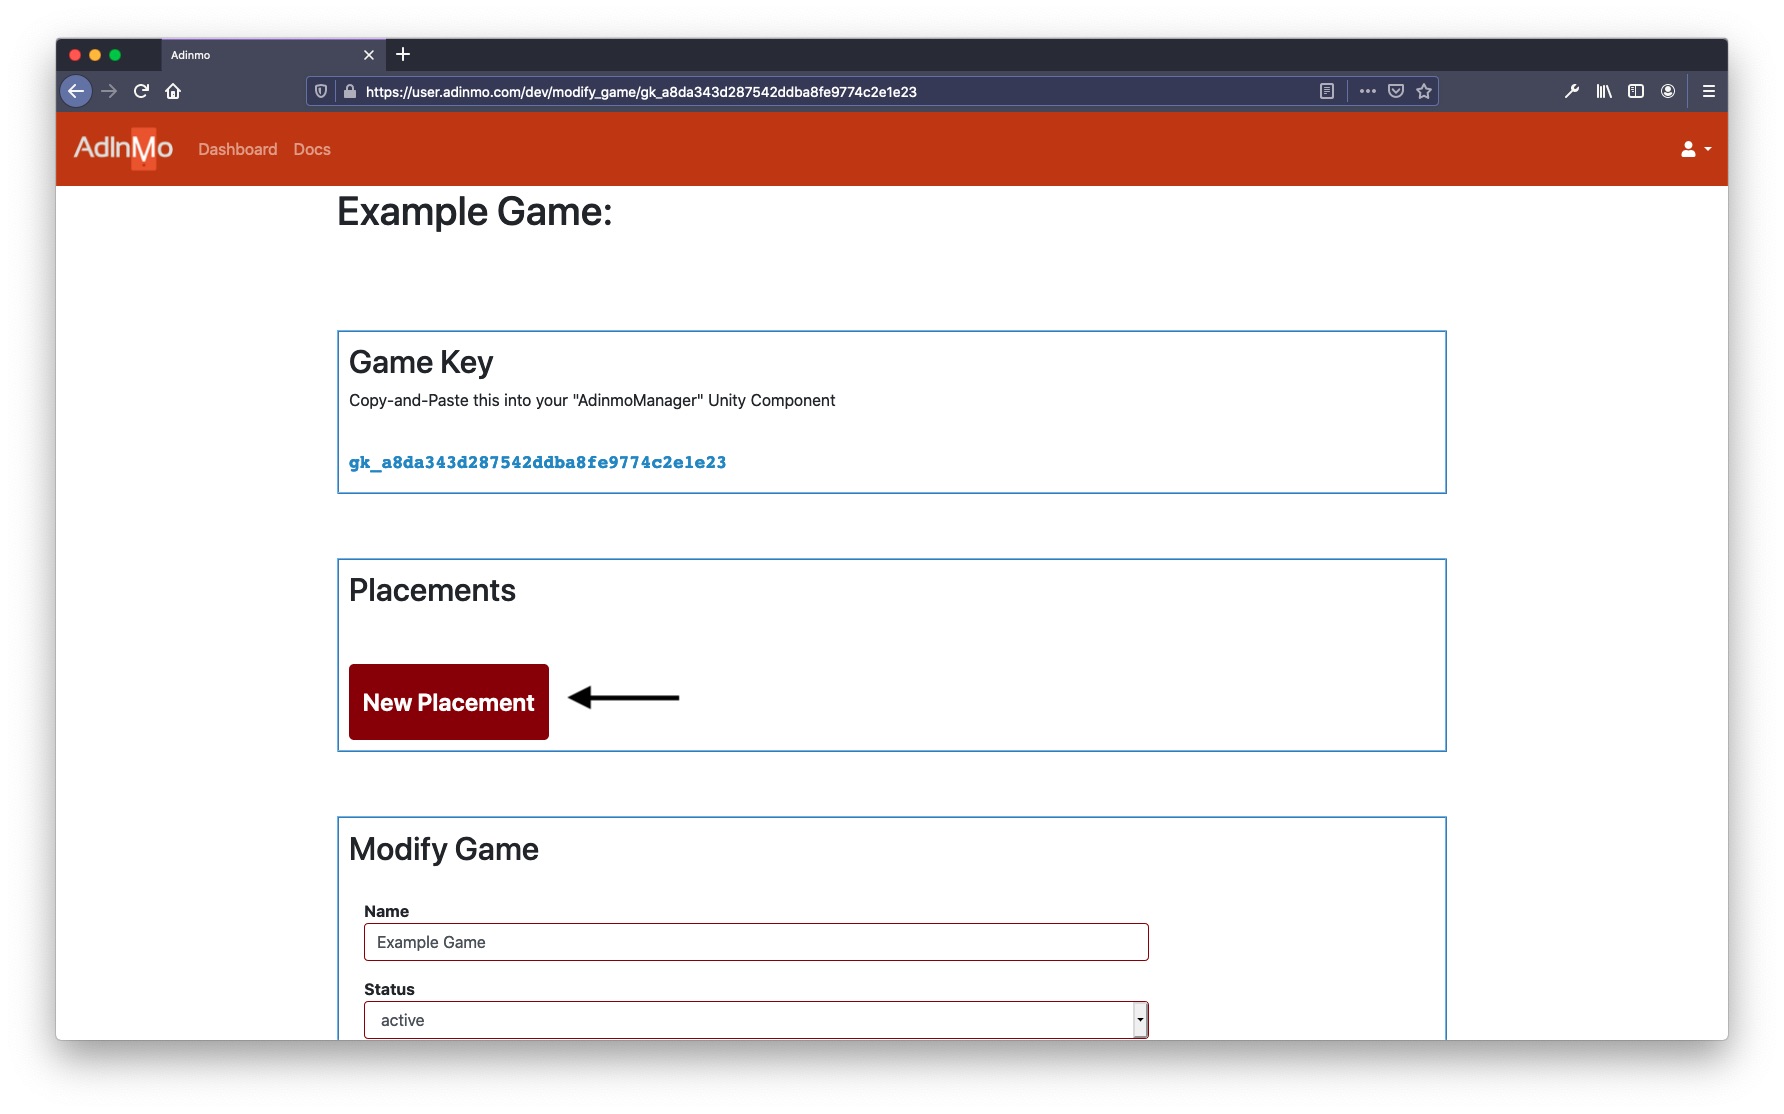
Task: Open the Docs nav link
Action: (x=312, y=149)
